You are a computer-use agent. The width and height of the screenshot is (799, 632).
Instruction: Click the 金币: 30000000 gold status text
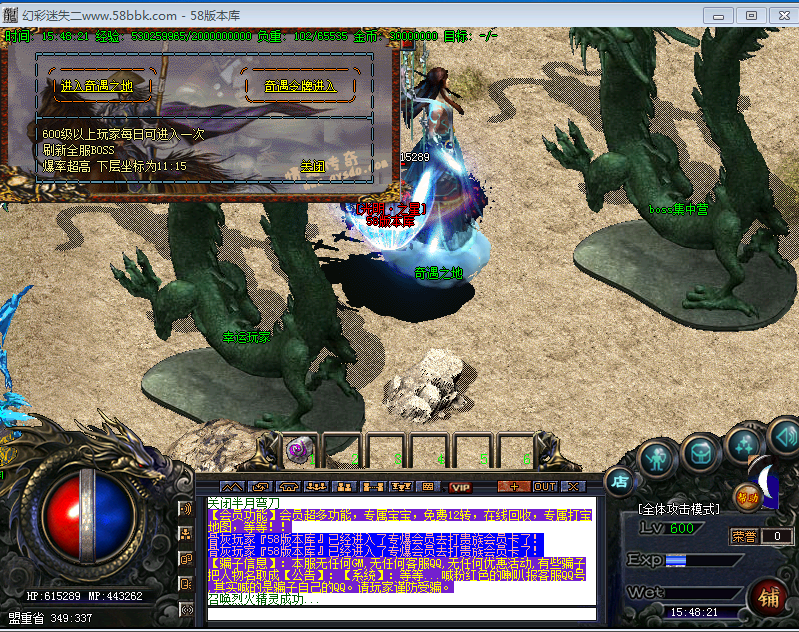(x=395, y=36)
